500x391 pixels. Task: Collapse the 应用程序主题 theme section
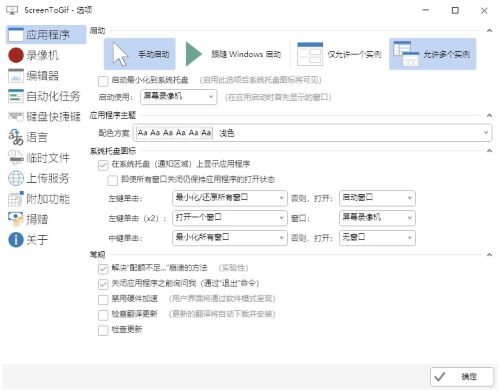tap(489, 115)
